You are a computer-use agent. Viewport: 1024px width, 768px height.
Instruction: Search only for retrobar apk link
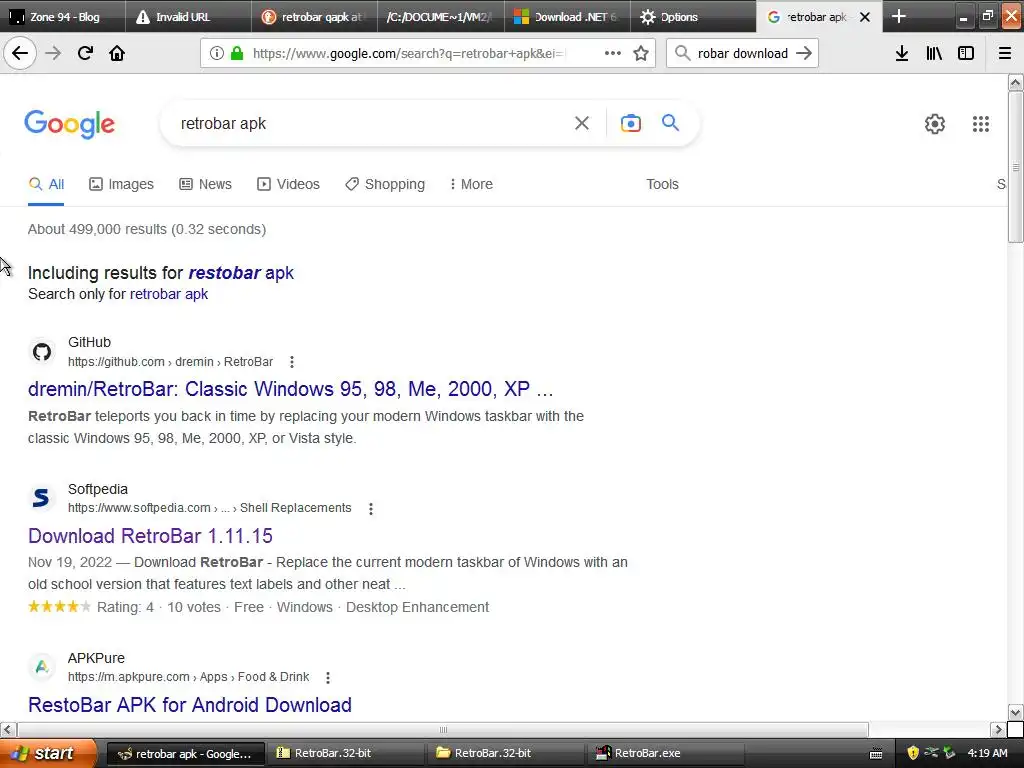pyautogui.click(x=168, y=294)
